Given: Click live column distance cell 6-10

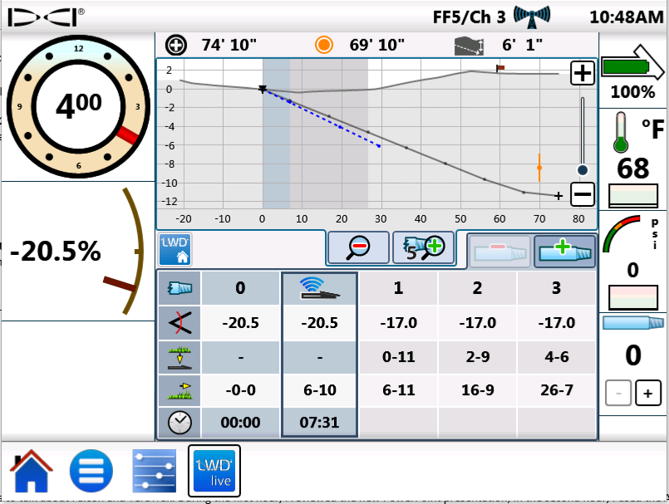Looking at the screenshot, I should pos(320,390).
